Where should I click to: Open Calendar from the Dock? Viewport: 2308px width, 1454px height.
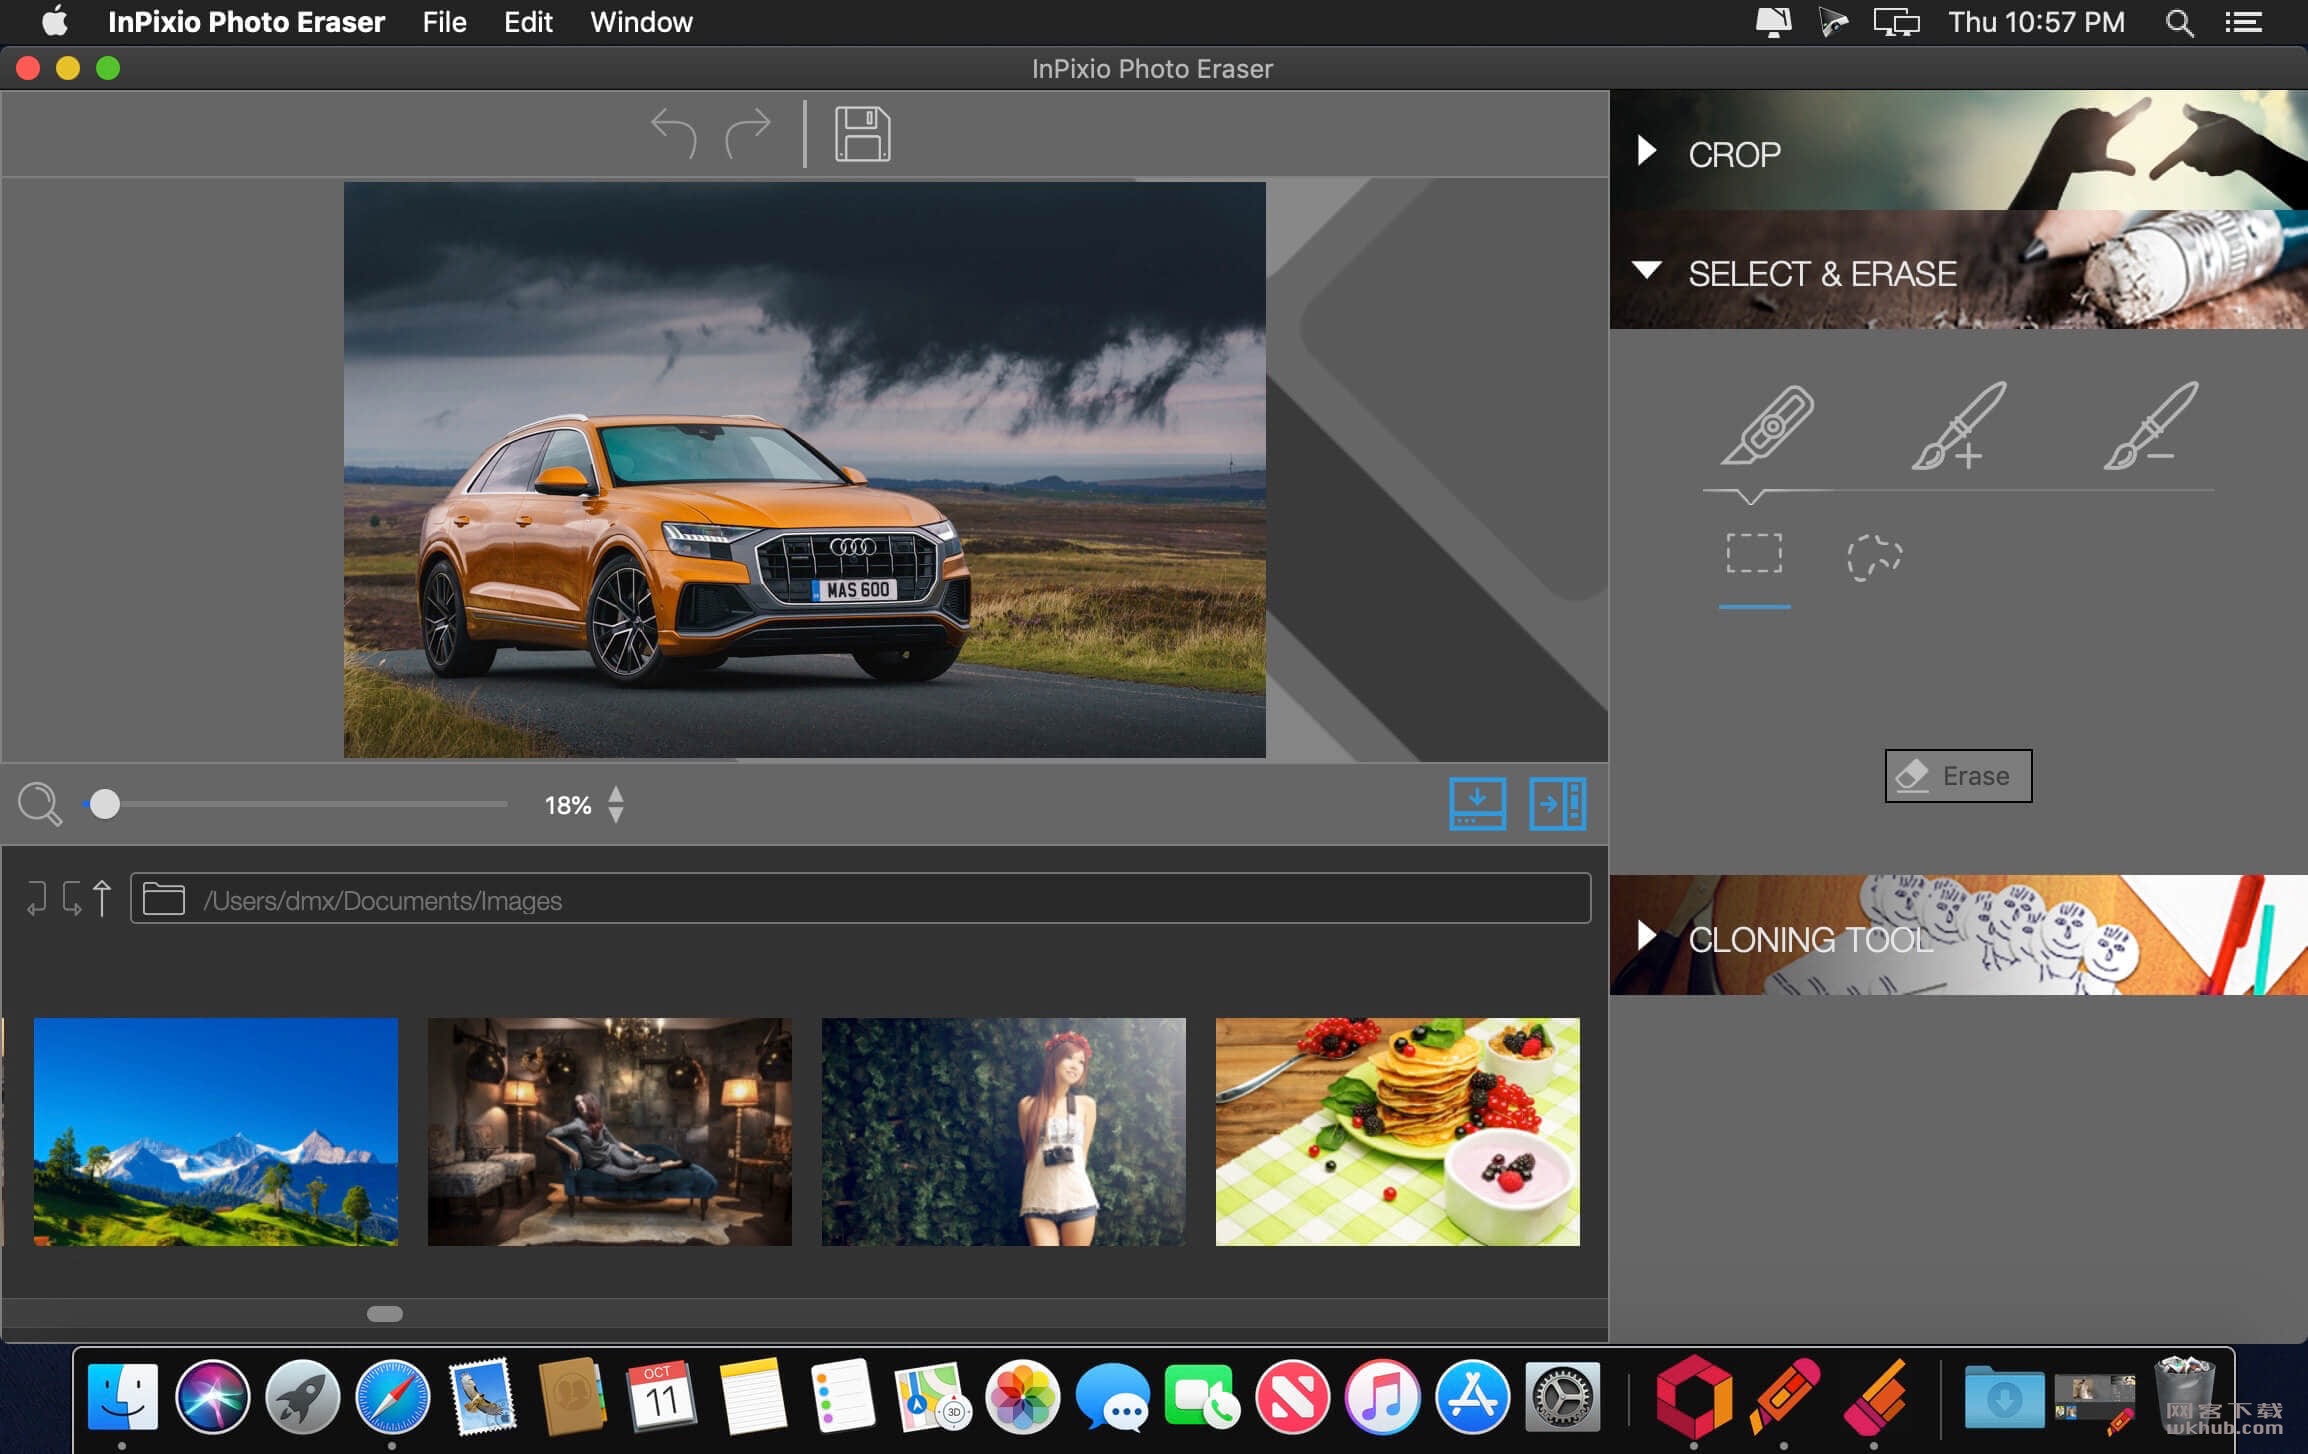coord(662,1397)
